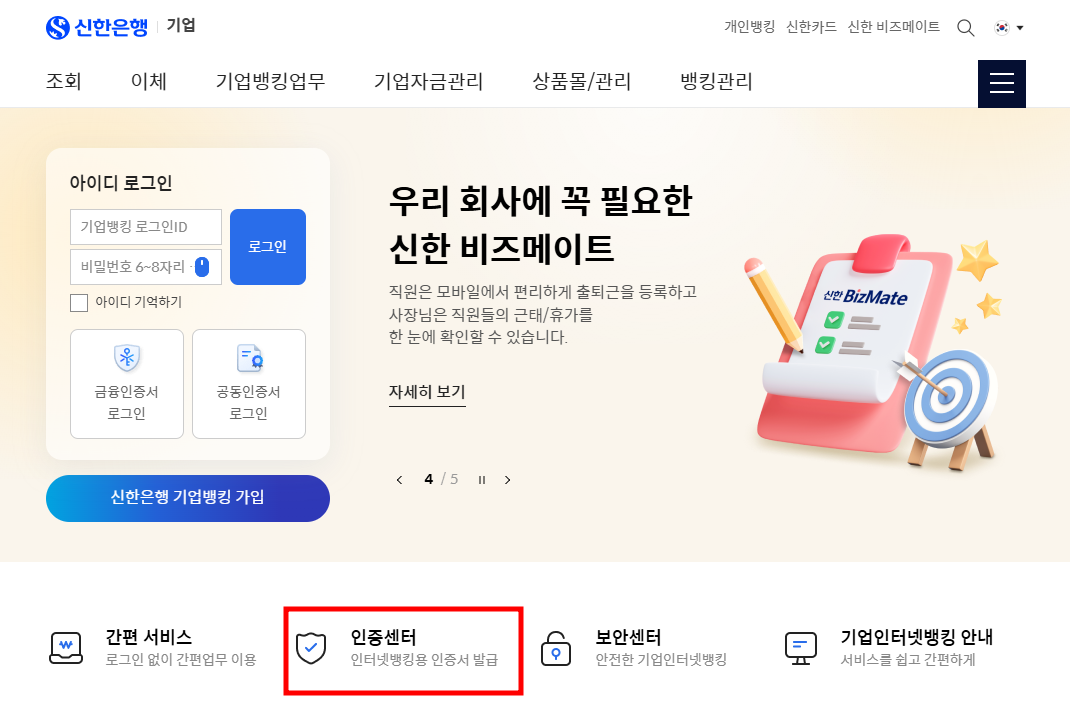This screenshot has height=704, width=1070.
Task: Open 이체 menu
Action: pyautogui.click(x=149, y=81)
